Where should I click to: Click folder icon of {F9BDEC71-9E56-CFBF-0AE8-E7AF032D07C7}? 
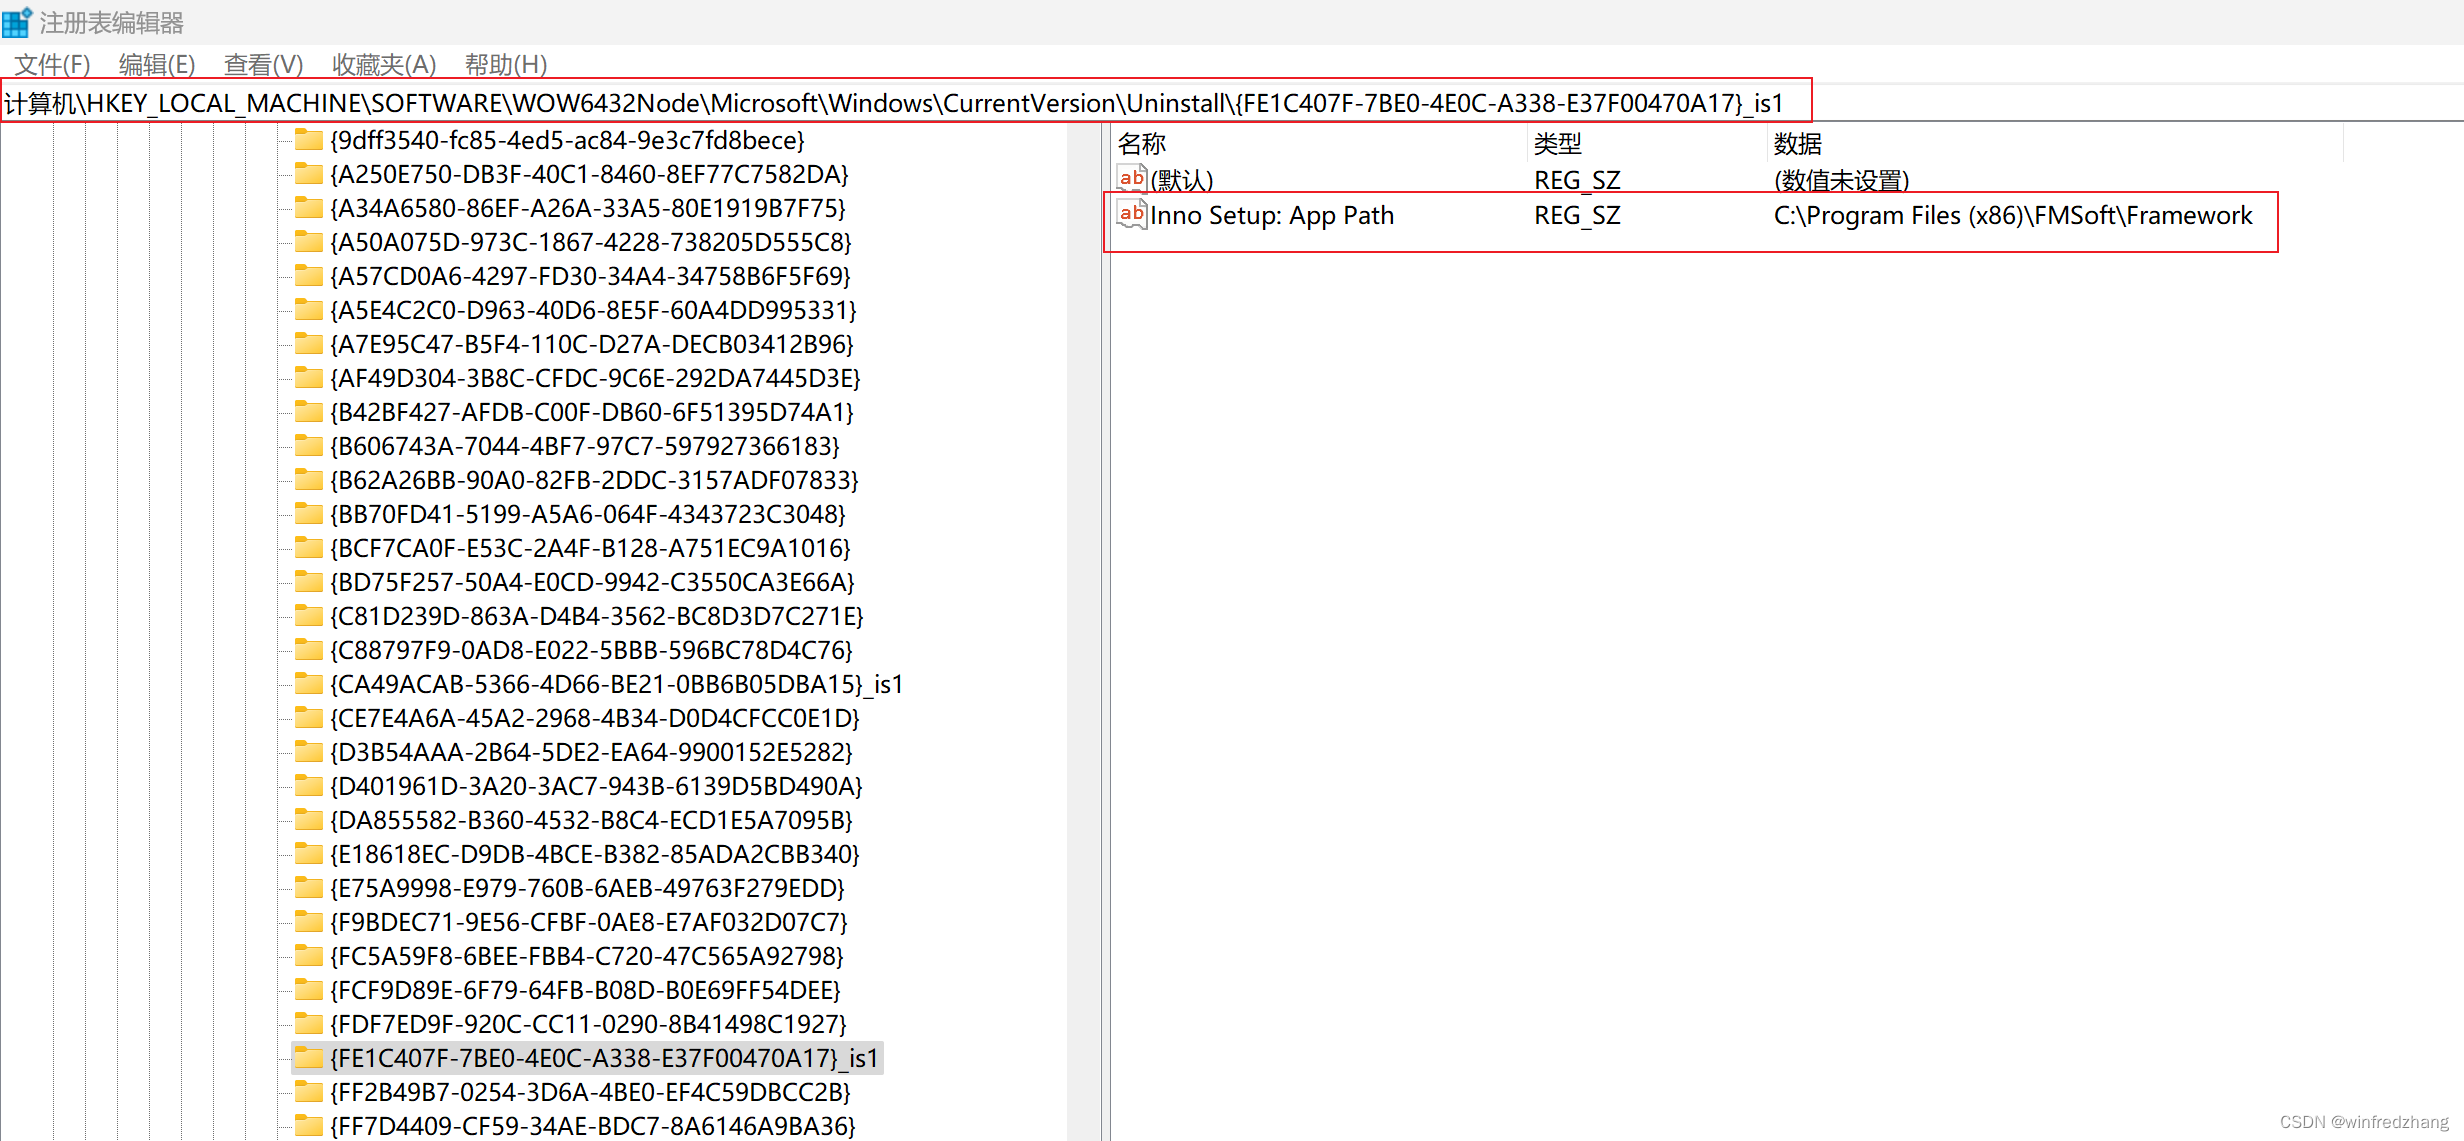[309, 921]
